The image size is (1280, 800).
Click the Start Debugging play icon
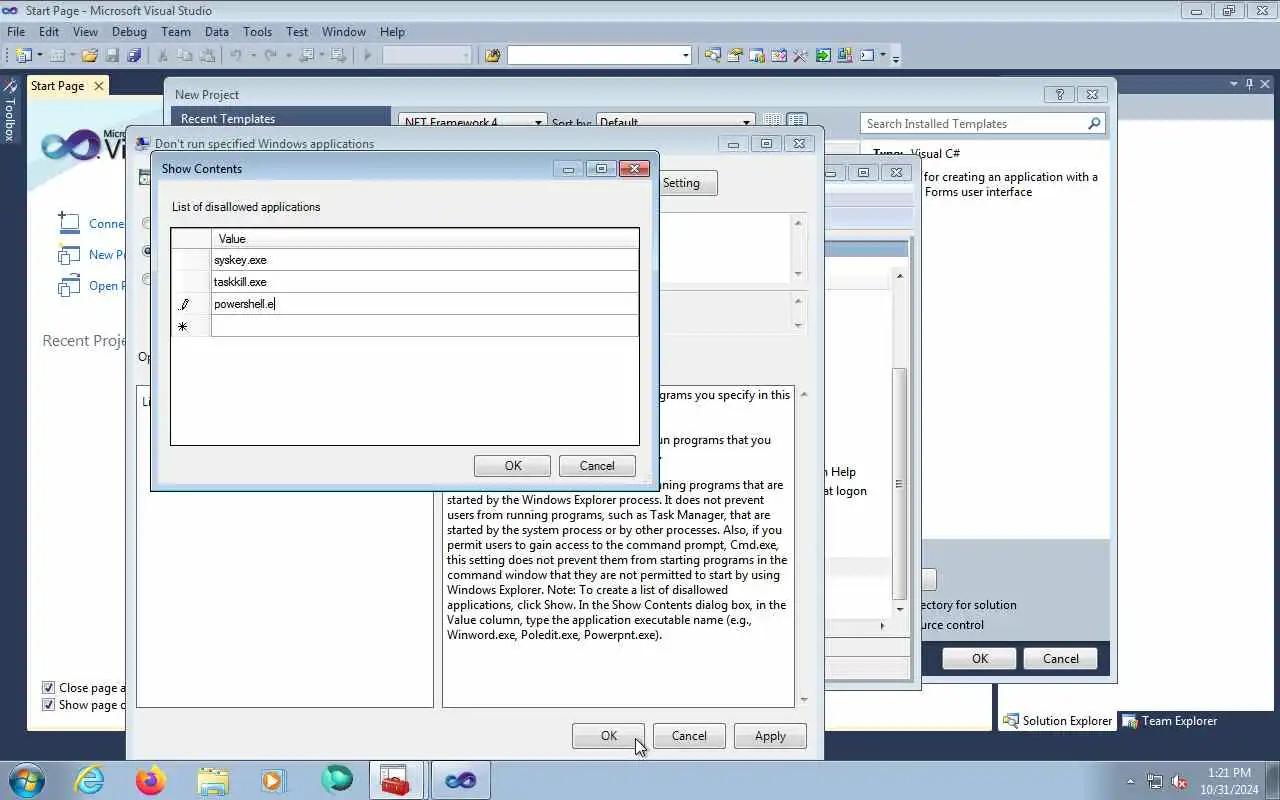tap(368, 55)
